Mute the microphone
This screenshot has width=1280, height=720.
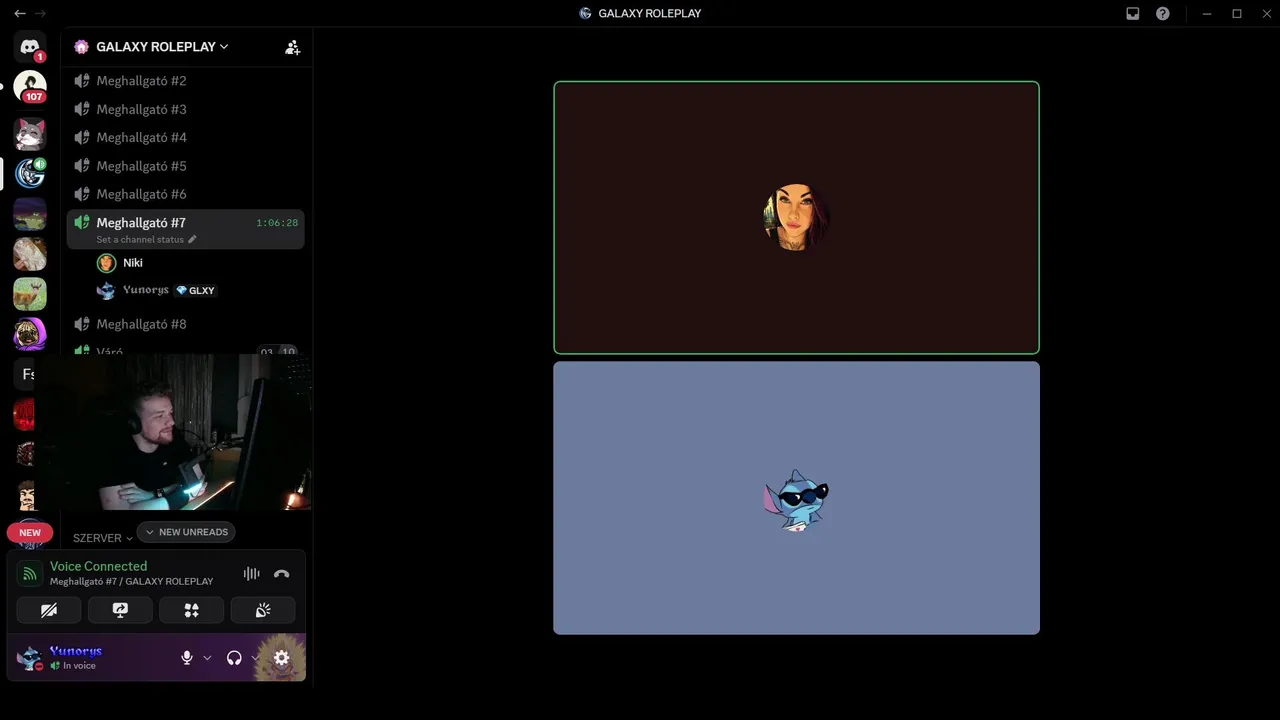click(186, 658)
